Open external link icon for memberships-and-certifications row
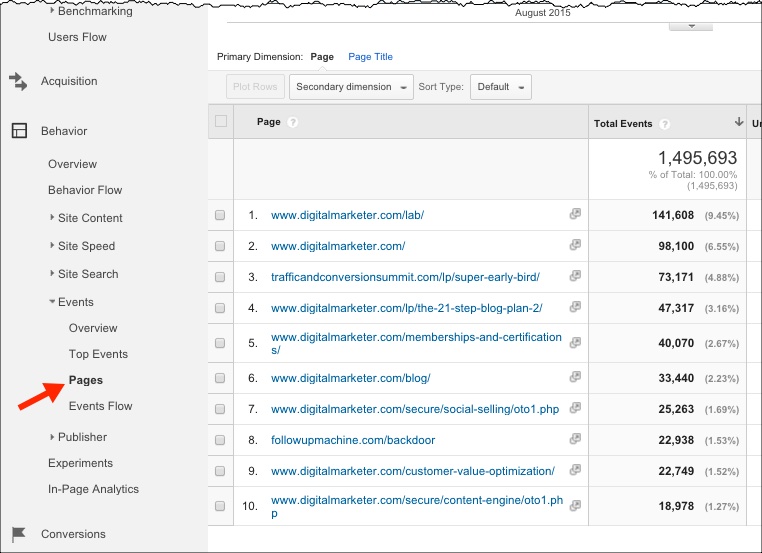Image resolution: width=762 pixels, height=553 pixels. tap(575, 343)
